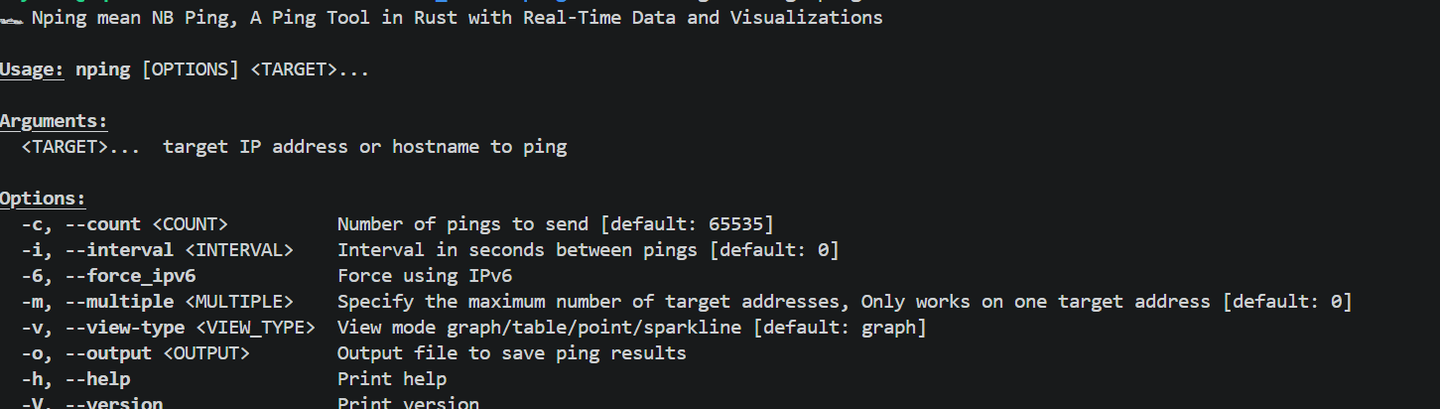Click the Options: heading

point(43,199)
